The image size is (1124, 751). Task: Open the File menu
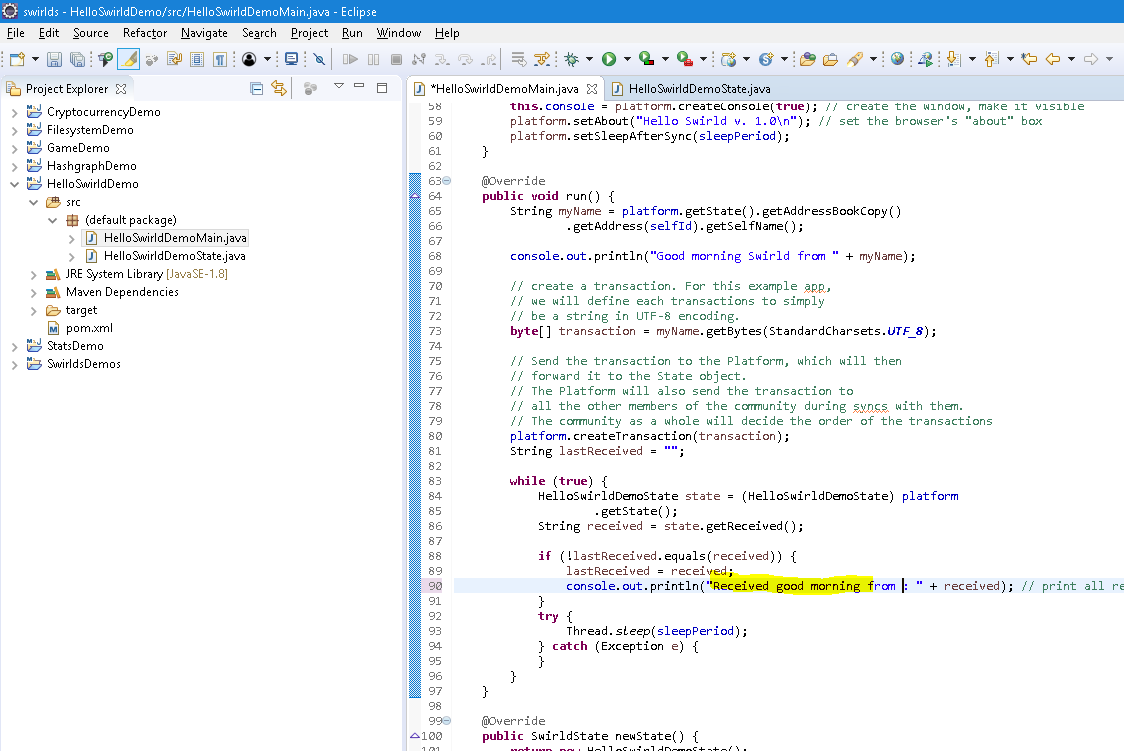[16, 33]
